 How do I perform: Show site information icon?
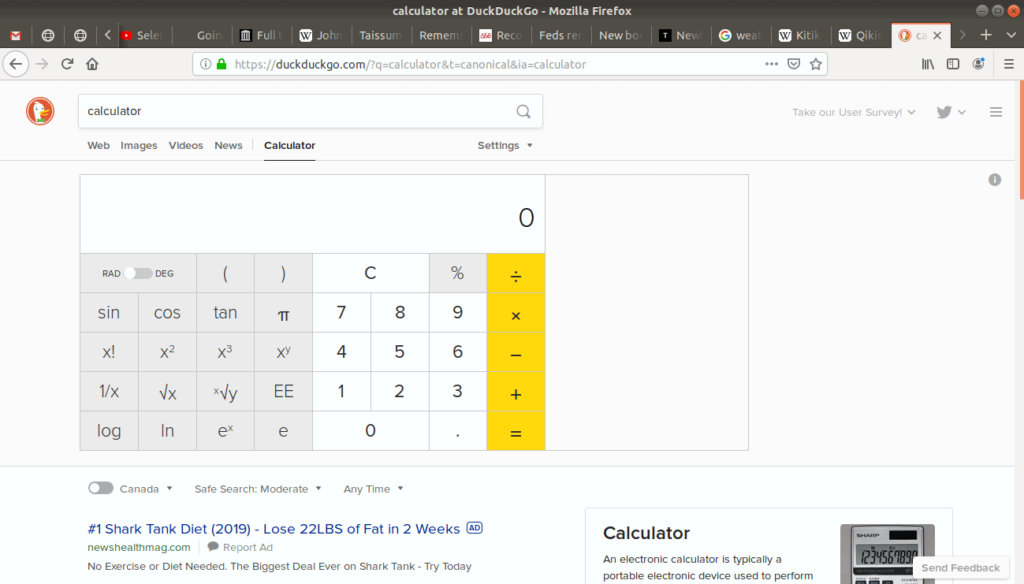pos(205,64)
